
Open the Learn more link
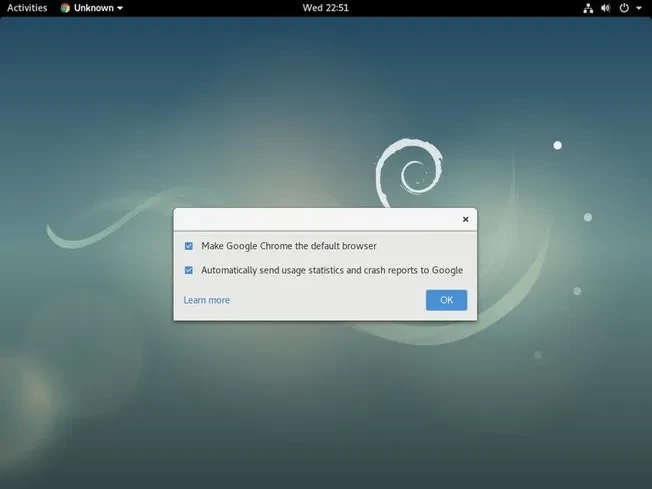(x=207, y=300)
